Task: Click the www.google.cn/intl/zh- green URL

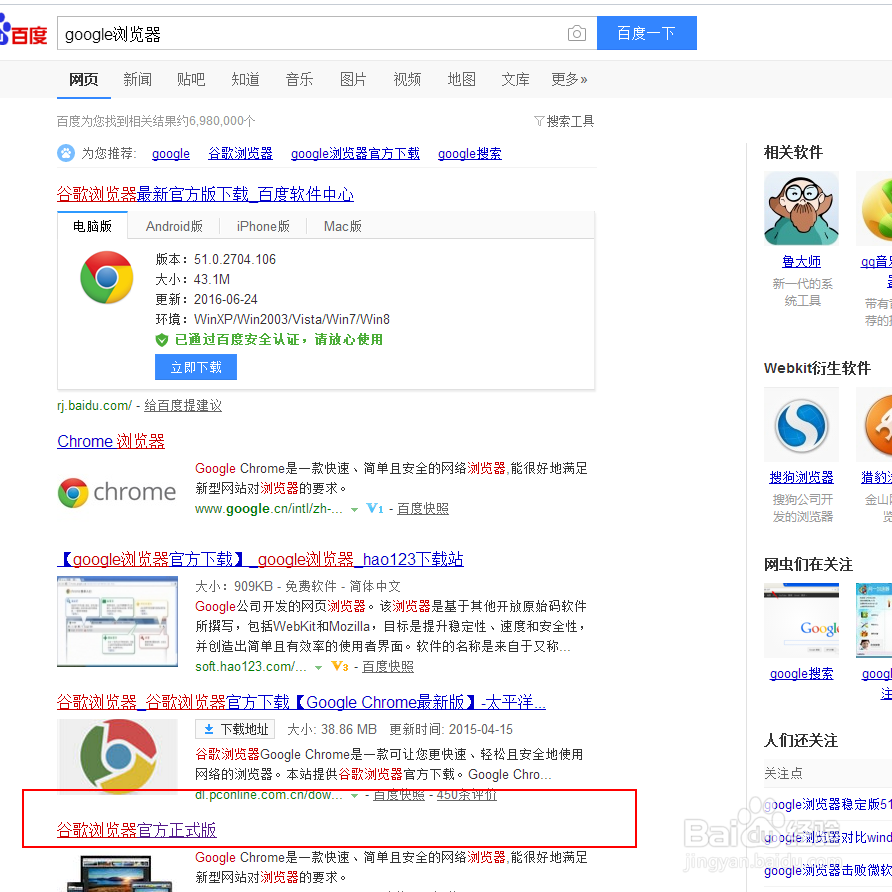Action: 269,509
